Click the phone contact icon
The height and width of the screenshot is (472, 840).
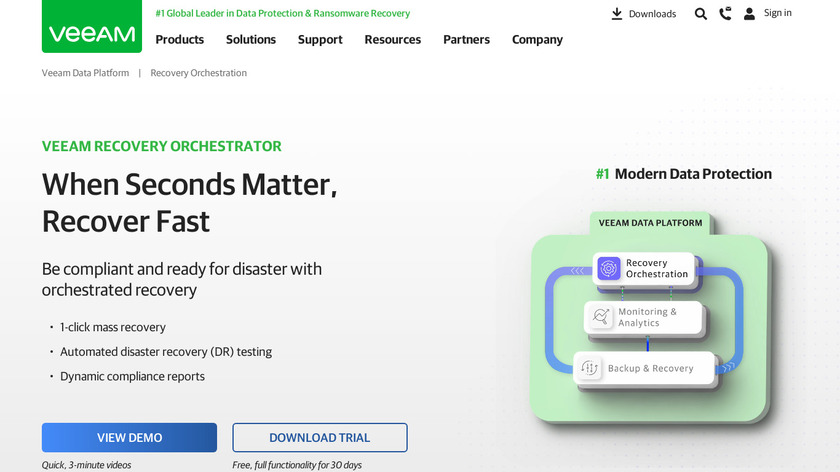coord(725,13)
